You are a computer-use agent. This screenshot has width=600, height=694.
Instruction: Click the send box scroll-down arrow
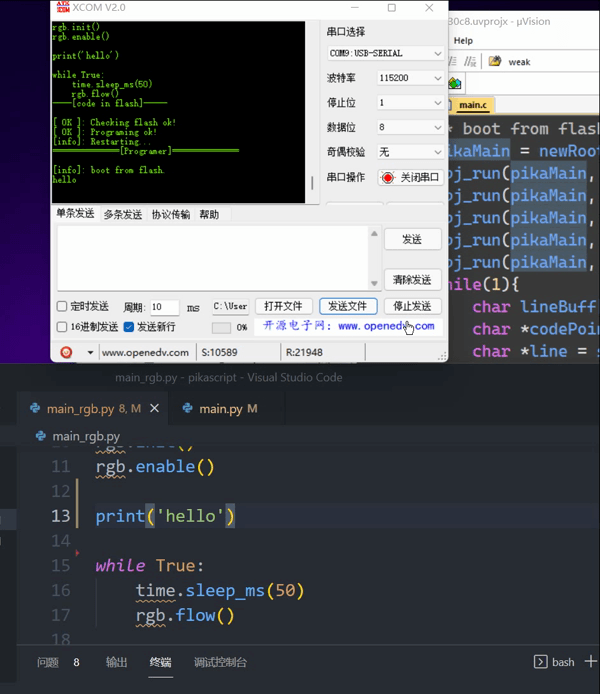(x=374, y=283)
